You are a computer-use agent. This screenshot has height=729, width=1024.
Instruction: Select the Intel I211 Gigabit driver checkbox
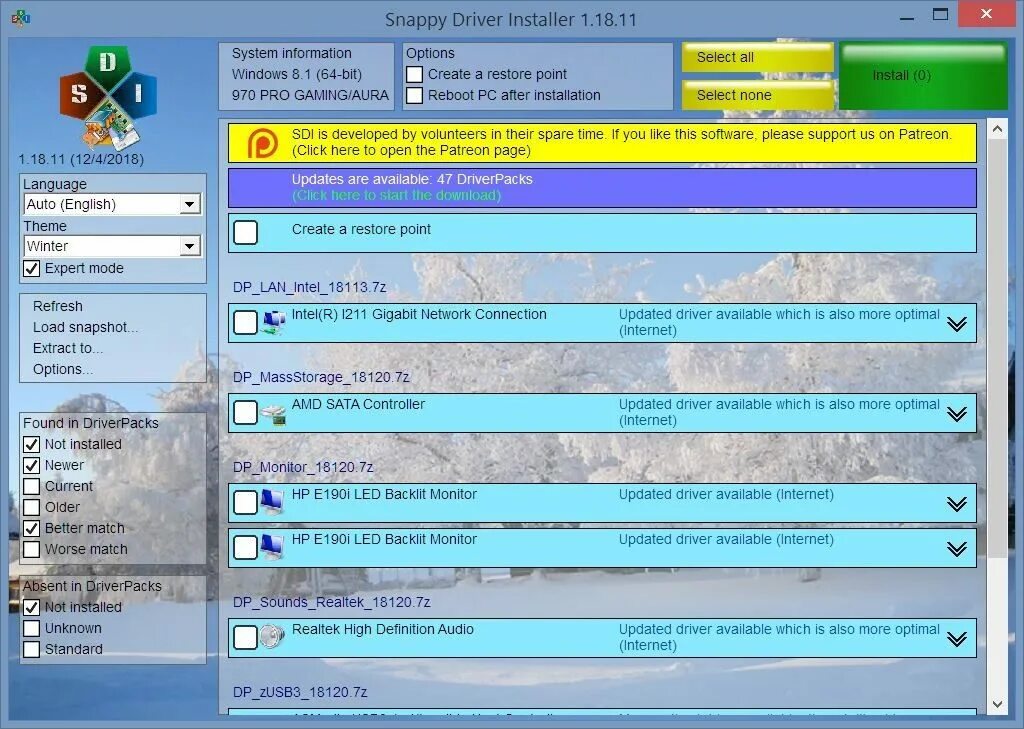(x=246, y=322)
